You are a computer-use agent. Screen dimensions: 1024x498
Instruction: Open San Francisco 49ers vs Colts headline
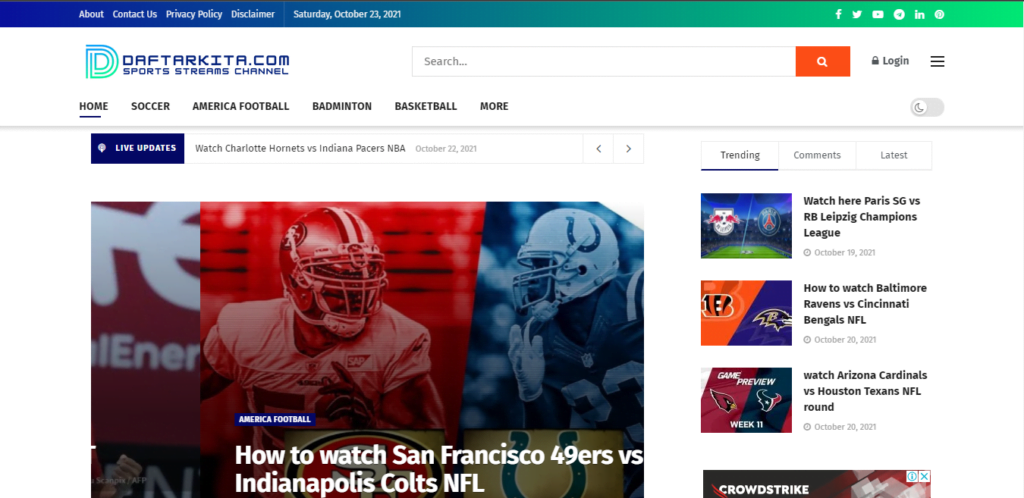tap(439, 469)
